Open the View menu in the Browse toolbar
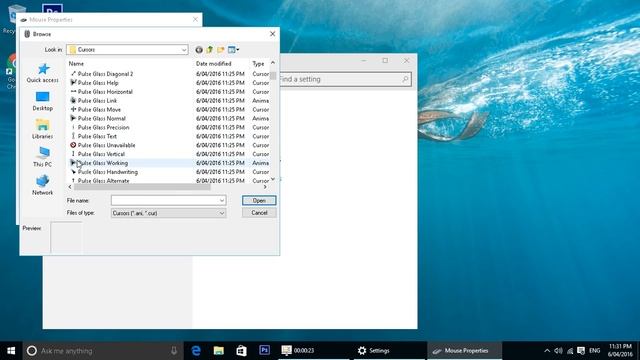Screen dimensions: 640x360 234,50
